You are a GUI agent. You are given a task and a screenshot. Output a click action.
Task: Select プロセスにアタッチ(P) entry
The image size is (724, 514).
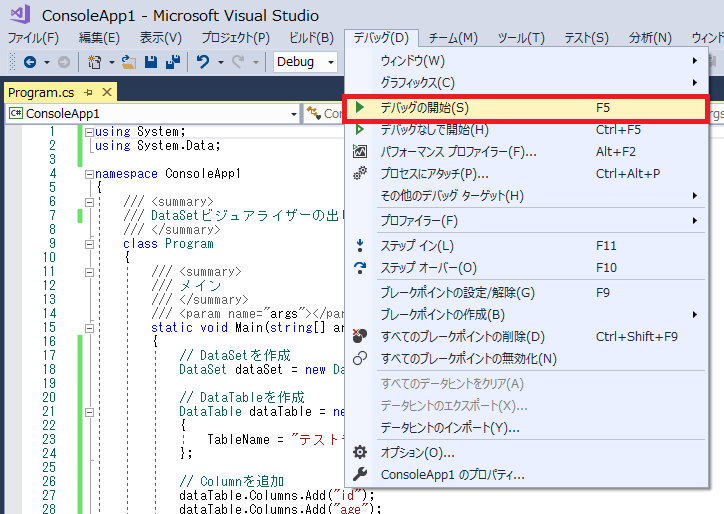tap(527, 173)
